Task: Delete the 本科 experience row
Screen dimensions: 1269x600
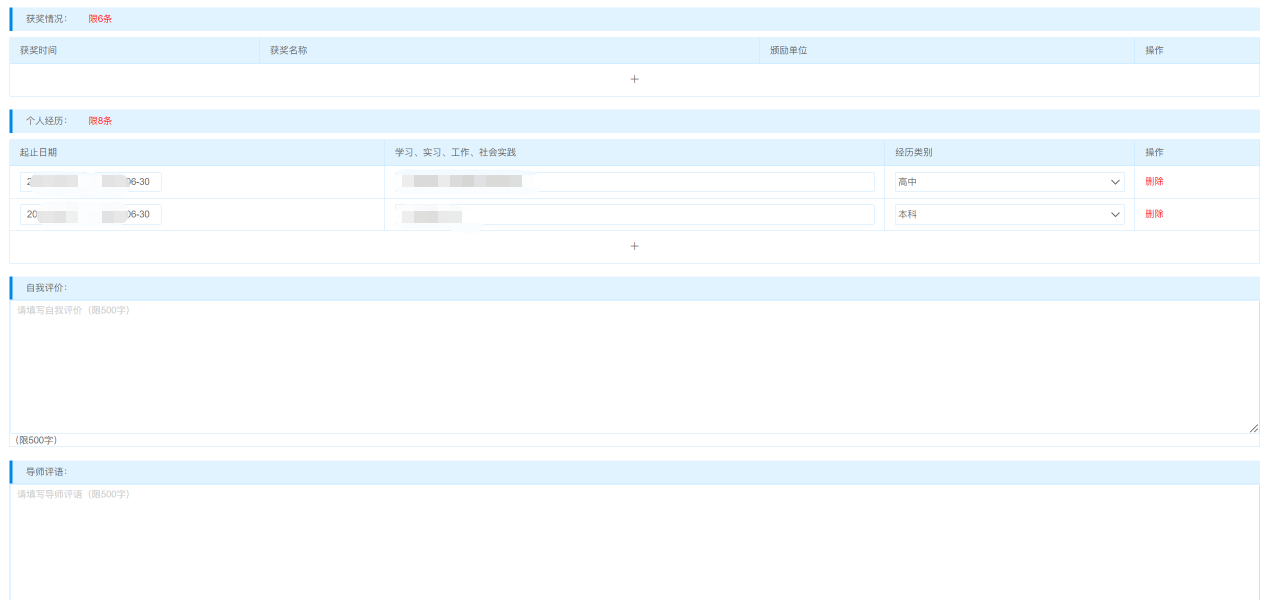Action: [x=1154, y=214]
